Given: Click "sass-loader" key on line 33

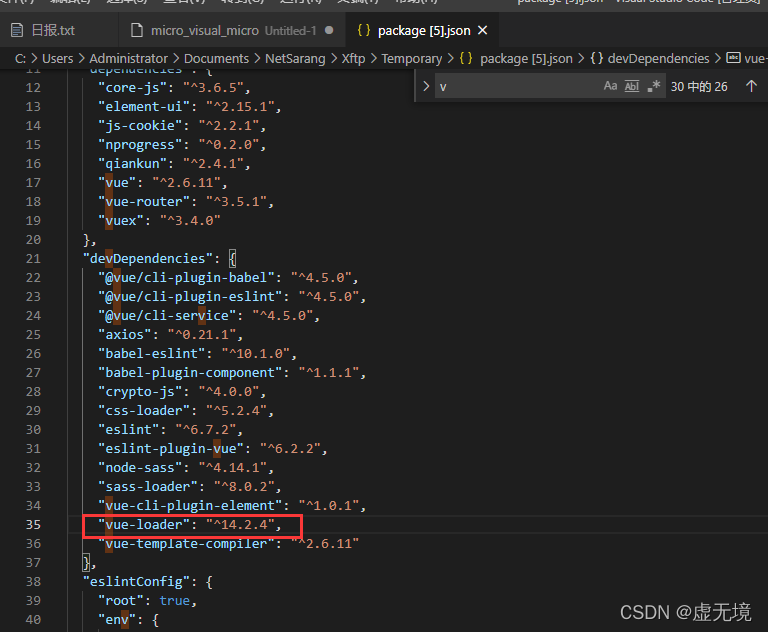Looking at the screenshot, I should point(147,487).
